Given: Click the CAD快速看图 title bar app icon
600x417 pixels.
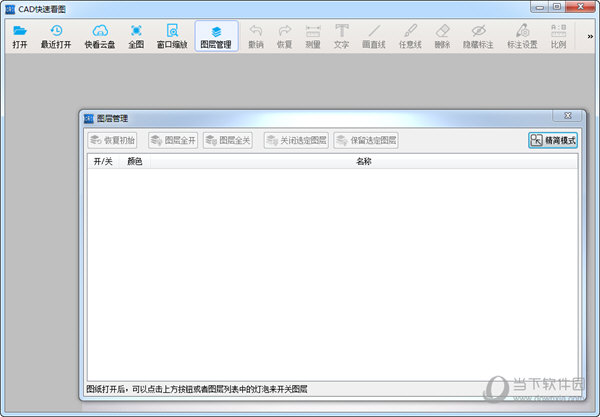Looking at the screenshot, I should click(10, 9).
